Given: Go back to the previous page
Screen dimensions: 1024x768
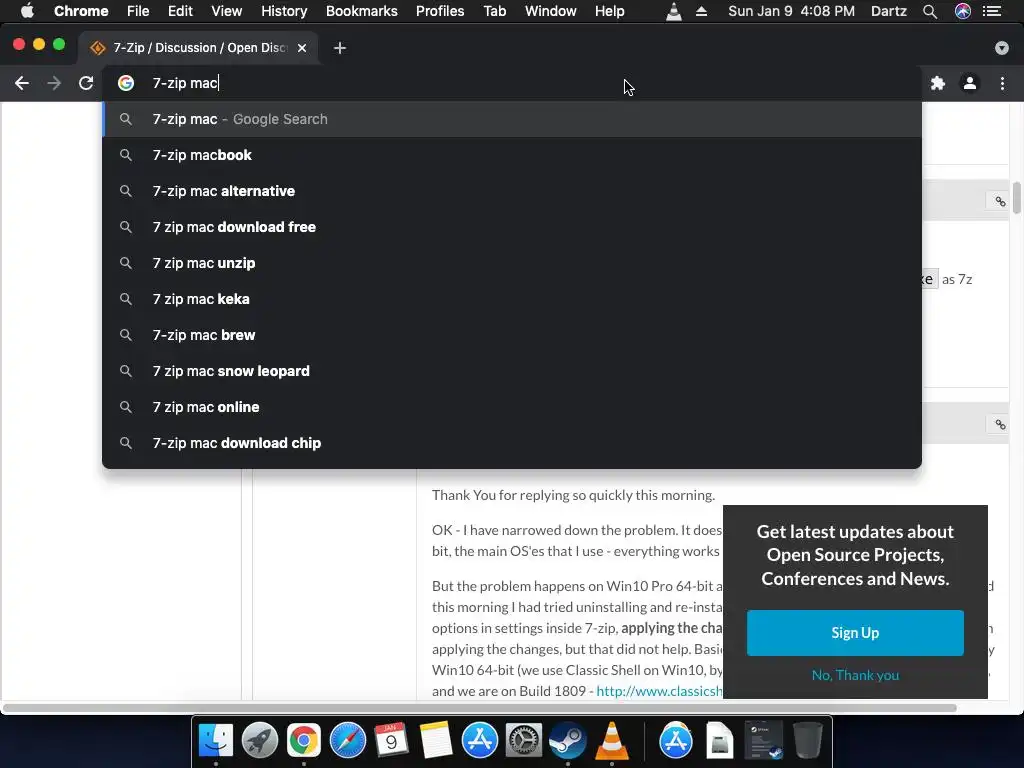Looking at the screenshot, I should (x=22, y=83).
